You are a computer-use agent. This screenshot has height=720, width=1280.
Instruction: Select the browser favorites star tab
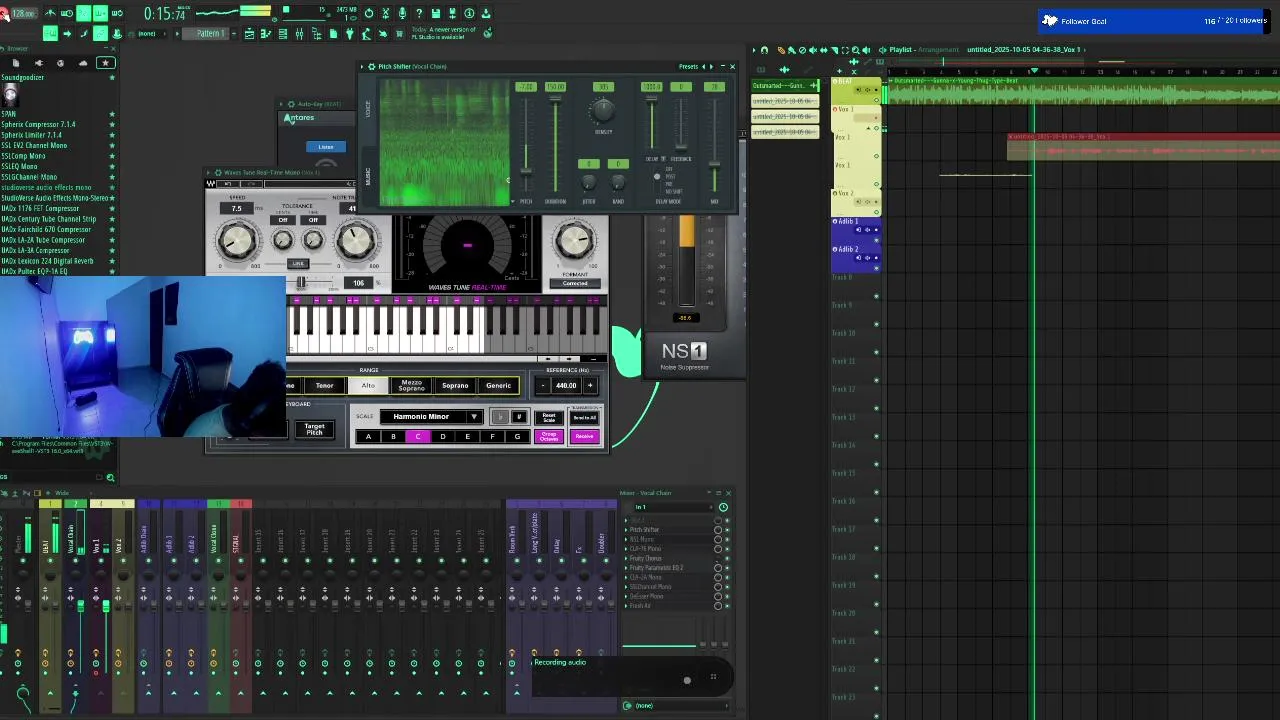[105, 63]
